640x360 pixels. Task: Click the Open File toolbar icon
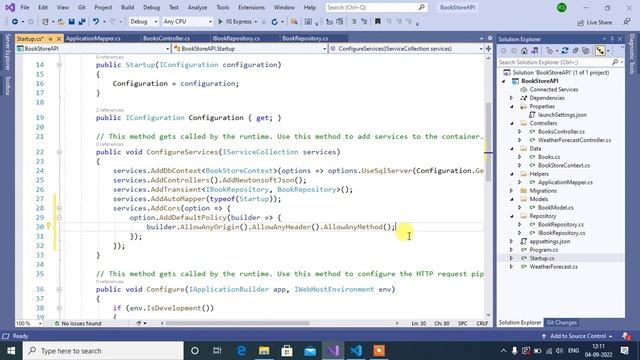(61, 22)
